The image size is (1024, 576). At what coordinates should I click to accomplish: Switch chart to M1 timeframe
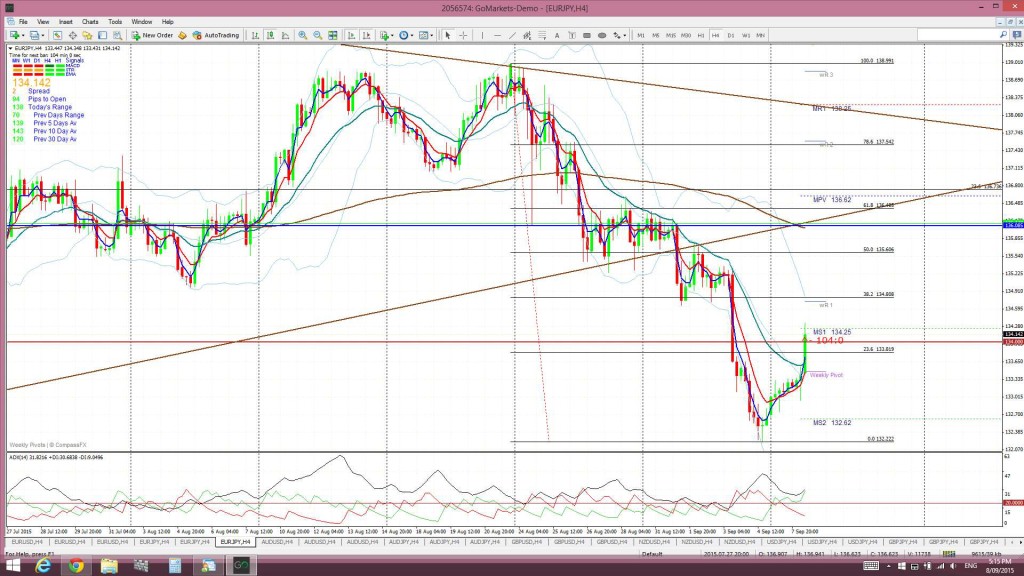click(x=641, y=35)
